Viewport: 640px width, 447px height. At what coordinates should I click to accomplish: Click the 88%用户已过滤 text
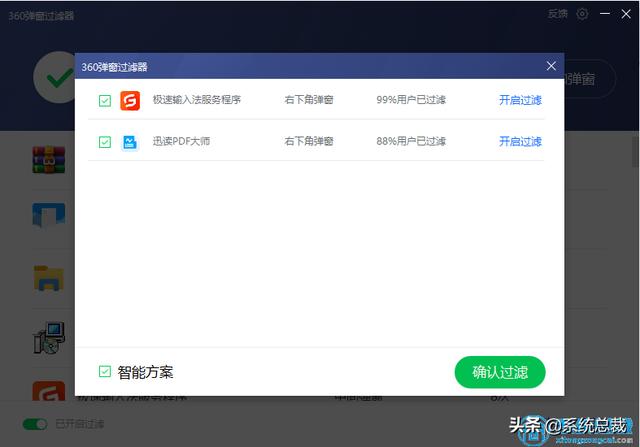click(x=411, y=142)
